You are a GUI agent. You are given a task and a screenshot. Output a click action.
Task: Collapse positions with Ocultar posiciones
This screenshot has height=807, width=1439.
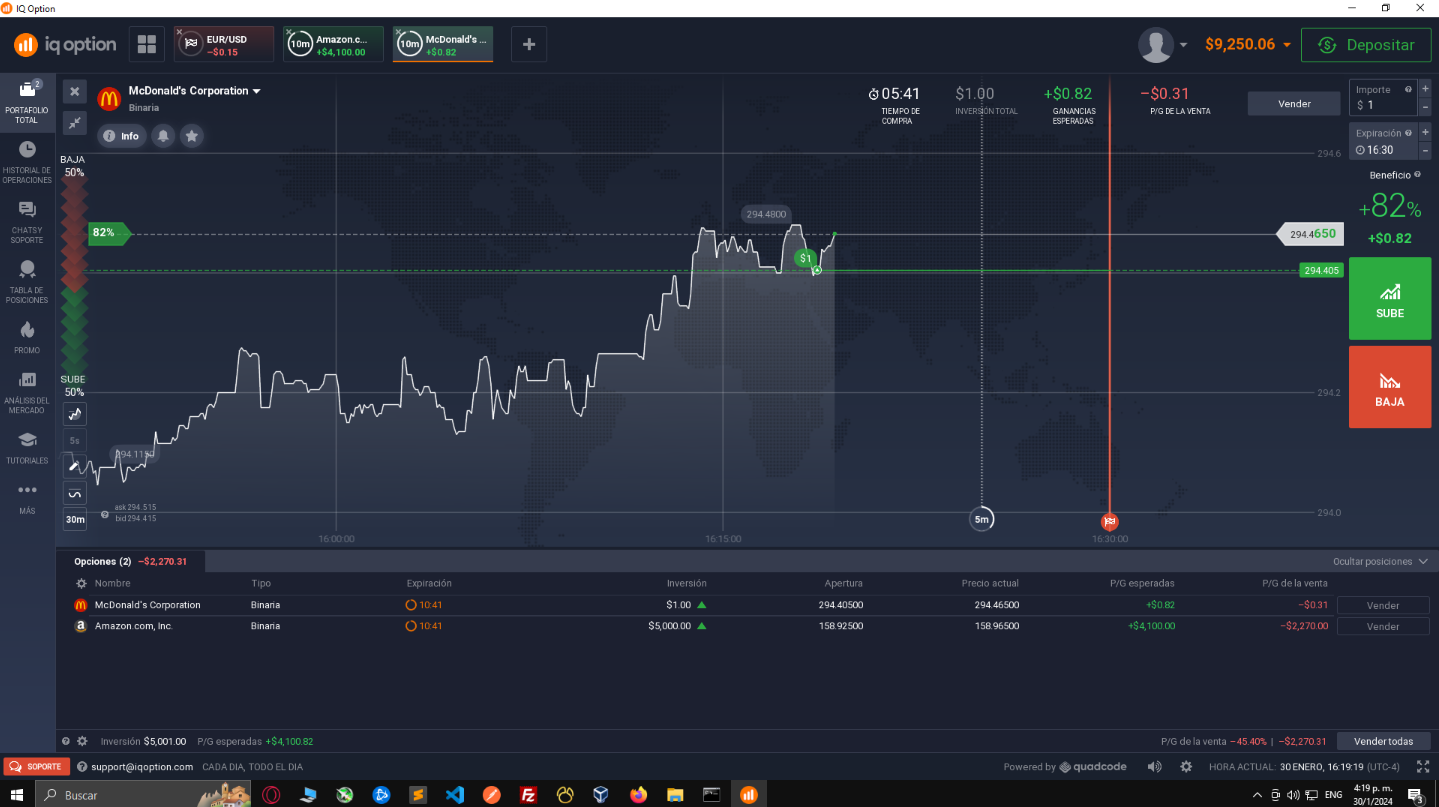(x=1380, y=562)
